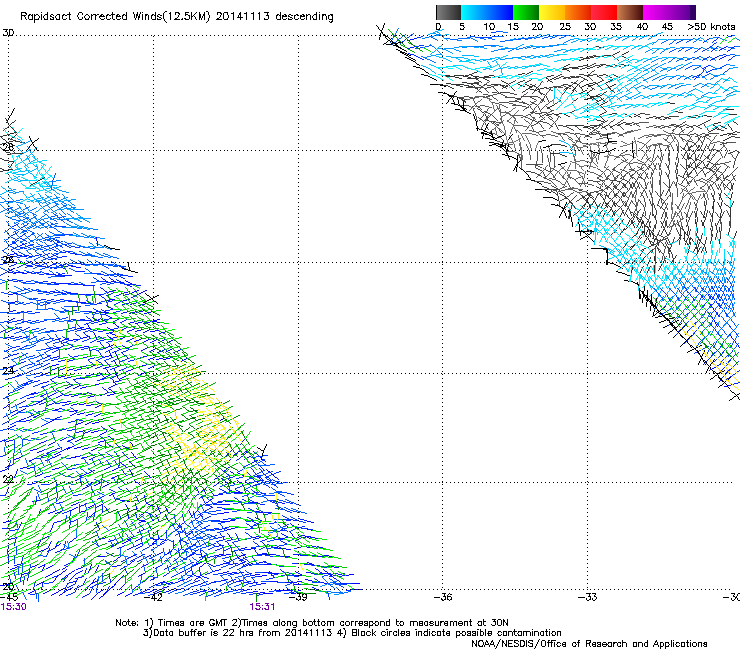Click the cyan 5-10 knots legend swatch

474,12
